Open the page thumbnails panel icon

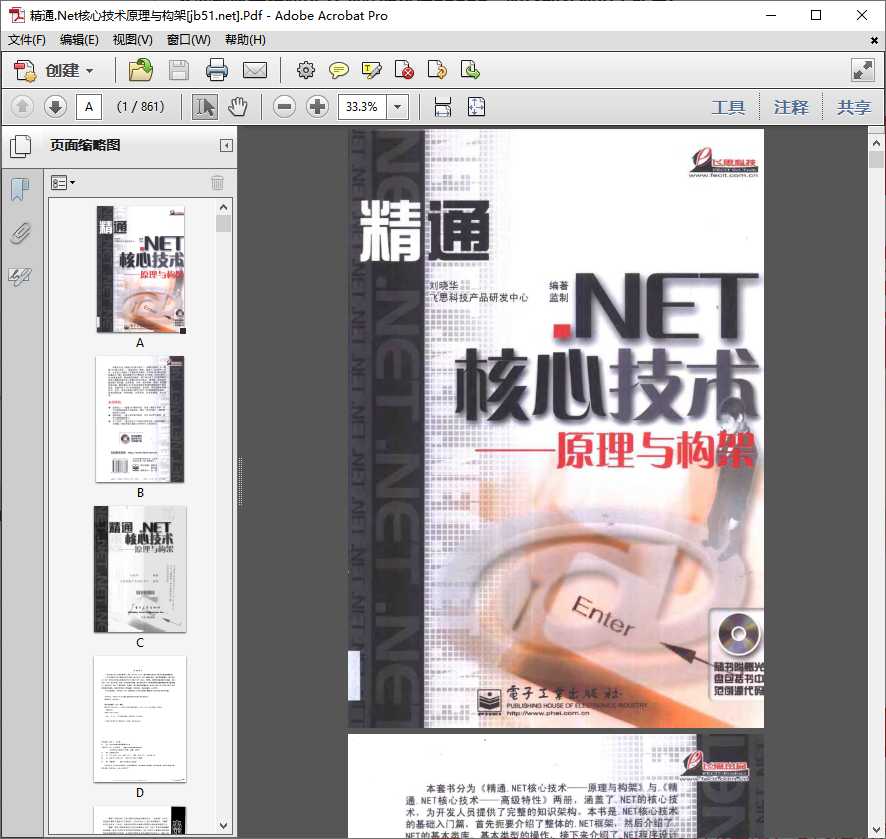[22, 145]
